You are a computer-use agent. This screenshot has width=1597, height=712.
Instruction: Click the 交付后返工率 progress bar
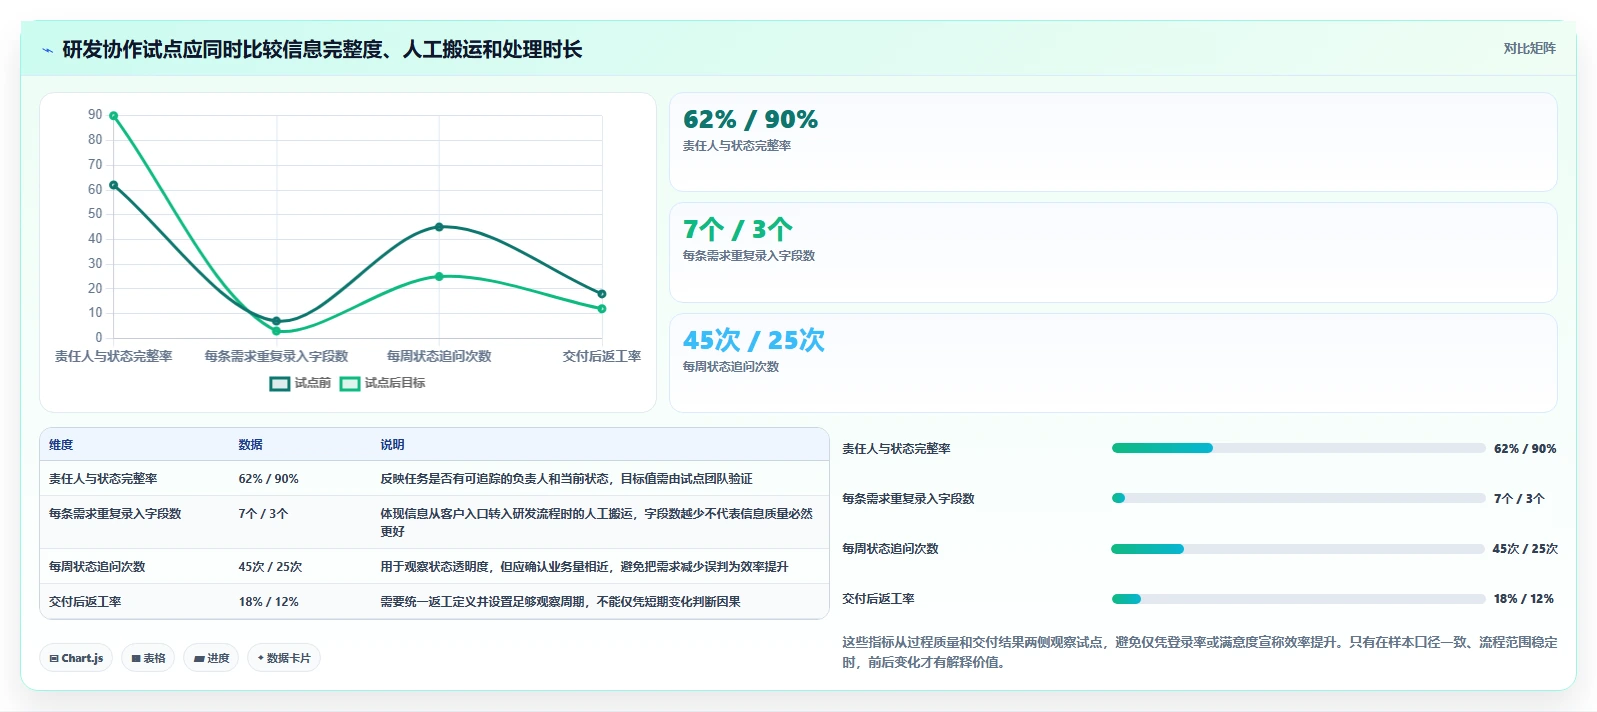(x=1298, y=599)
